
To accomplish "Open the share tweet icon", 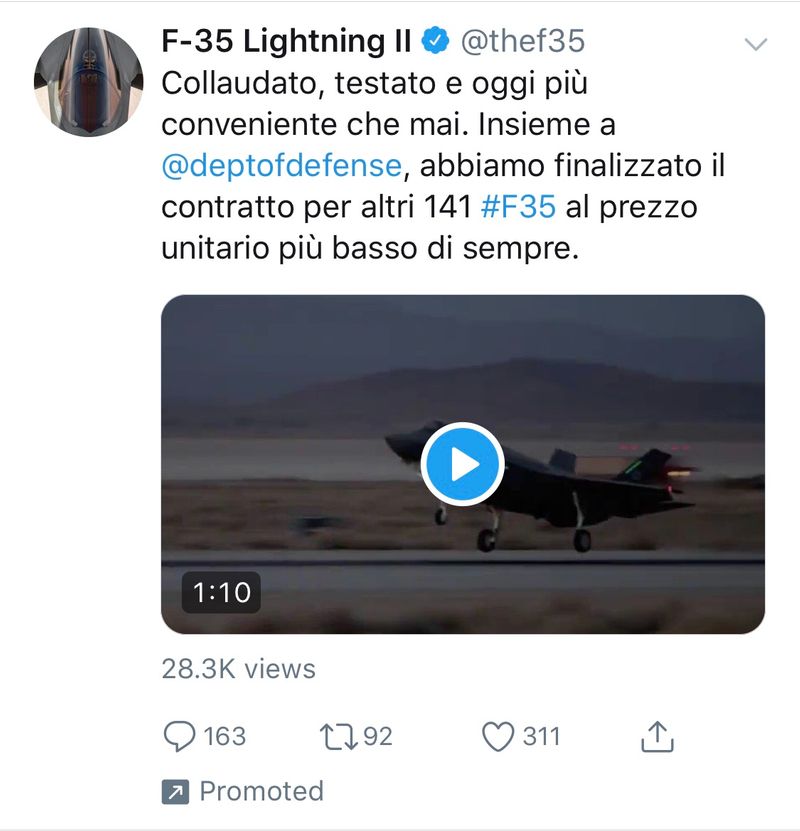I will [656, 737].
